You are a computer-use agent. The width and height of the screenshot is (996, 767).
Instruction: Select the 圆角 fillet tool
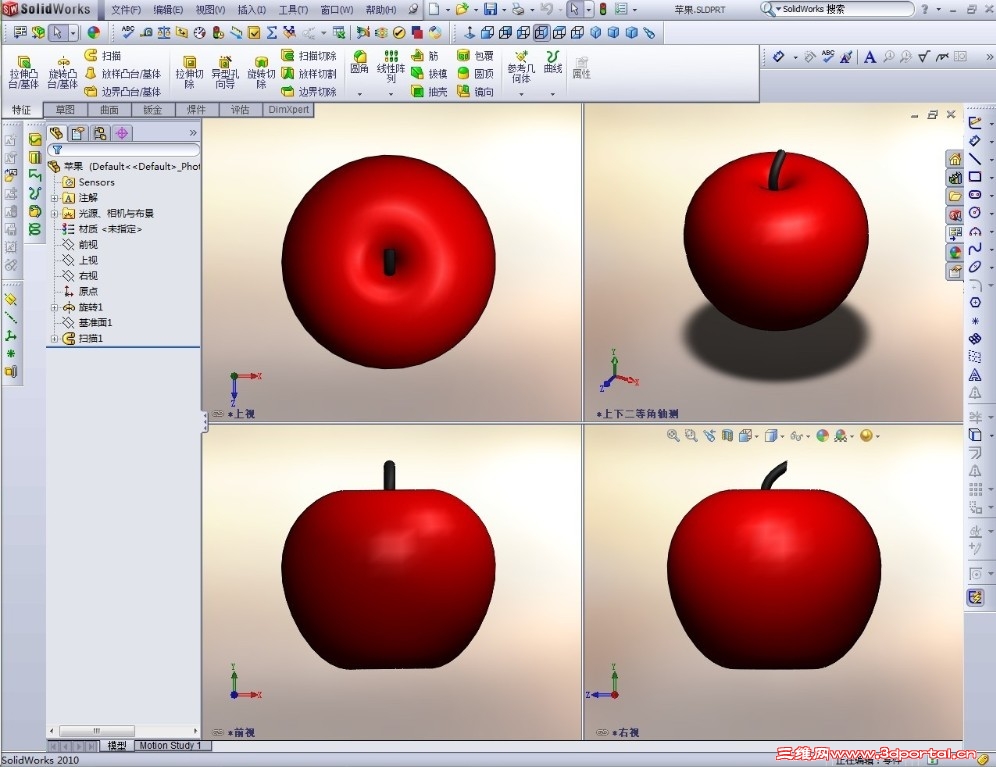[x=360, y=63]
